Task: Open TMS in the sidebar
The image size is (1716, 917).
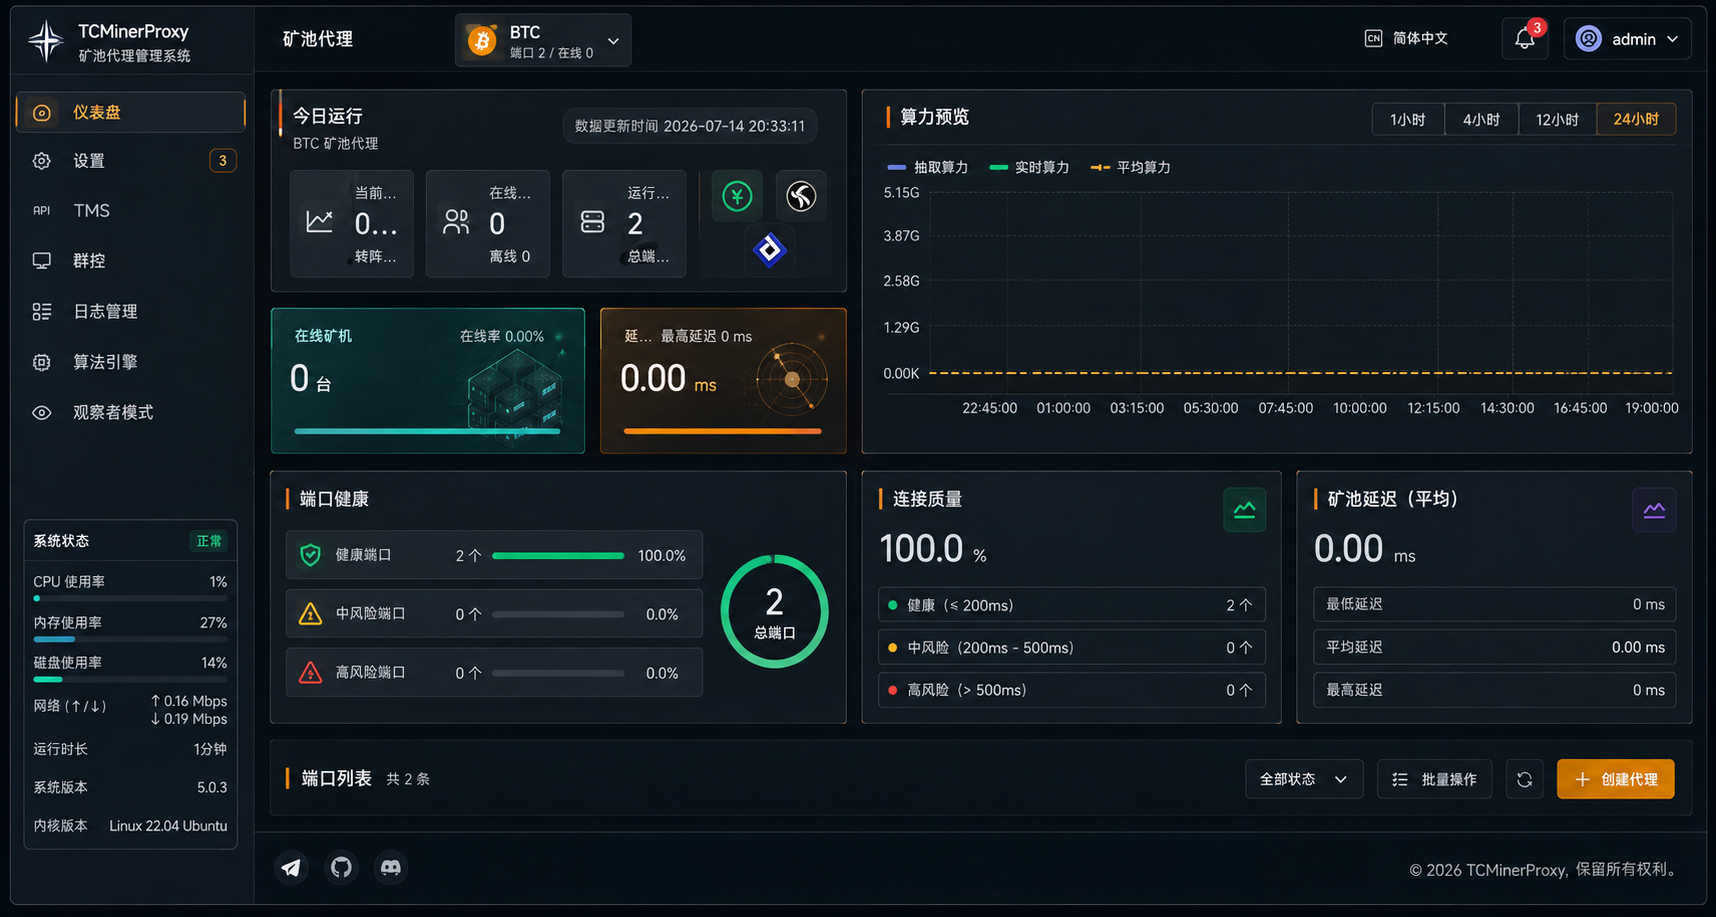Action: pos(130,211)
